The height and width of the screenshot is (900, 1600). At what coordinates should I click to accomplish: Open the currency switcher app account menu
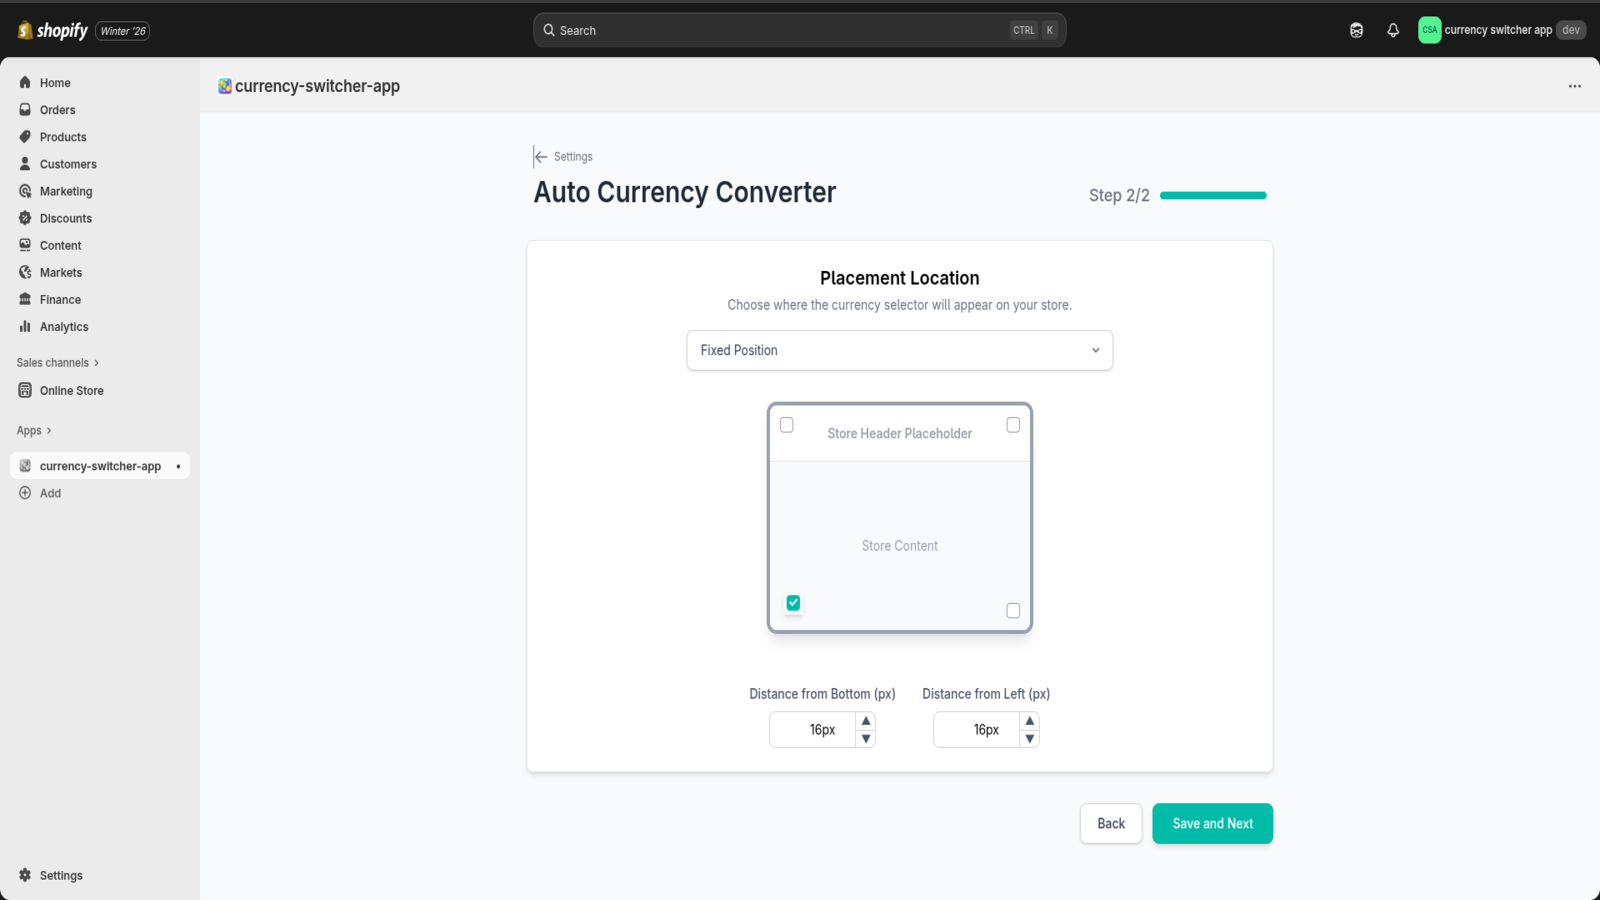[1500, 30]
